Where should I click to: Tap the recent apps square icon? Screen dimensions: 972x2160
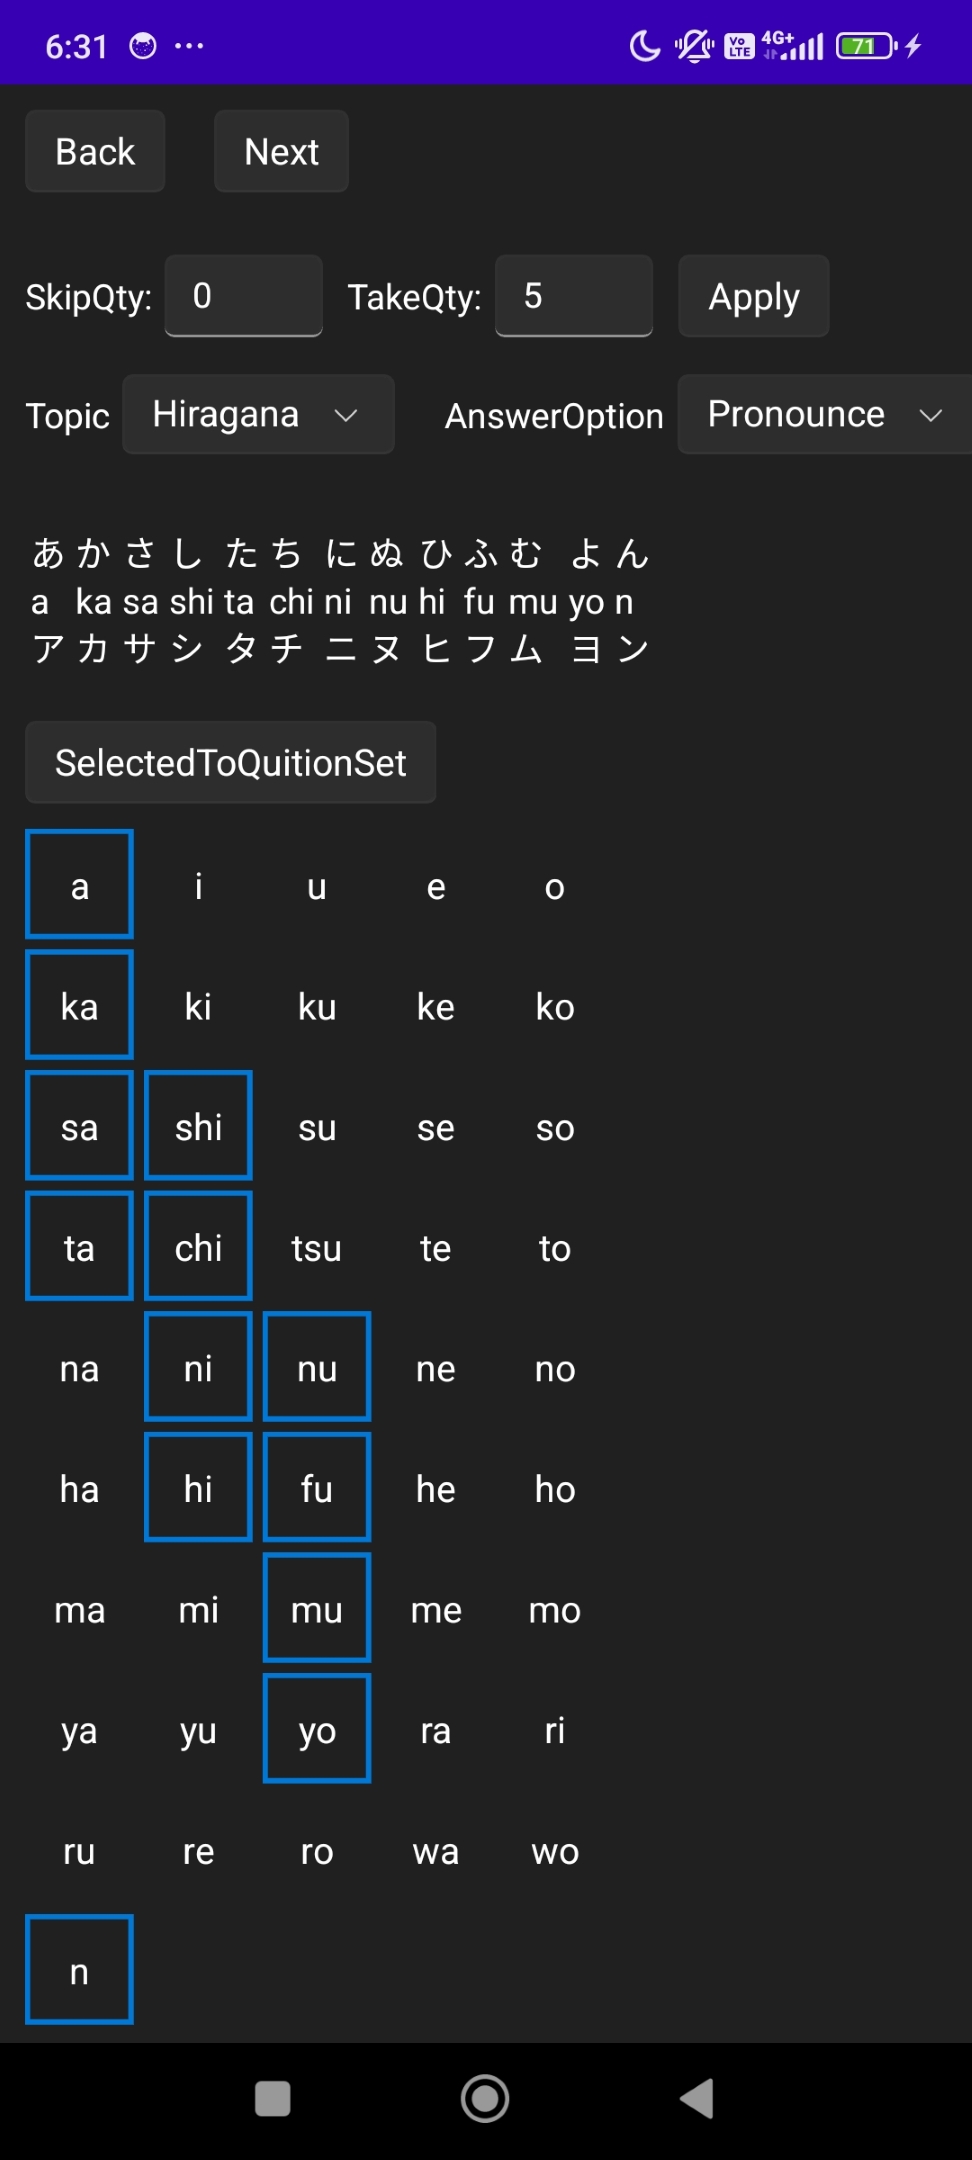point(273,2098)
